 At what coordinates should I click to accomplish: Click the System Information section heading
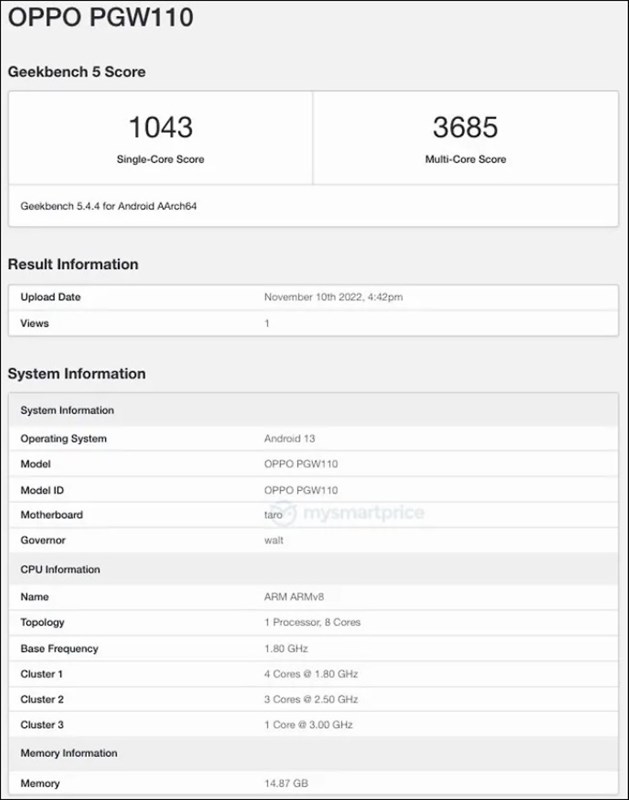click(77, 373)
